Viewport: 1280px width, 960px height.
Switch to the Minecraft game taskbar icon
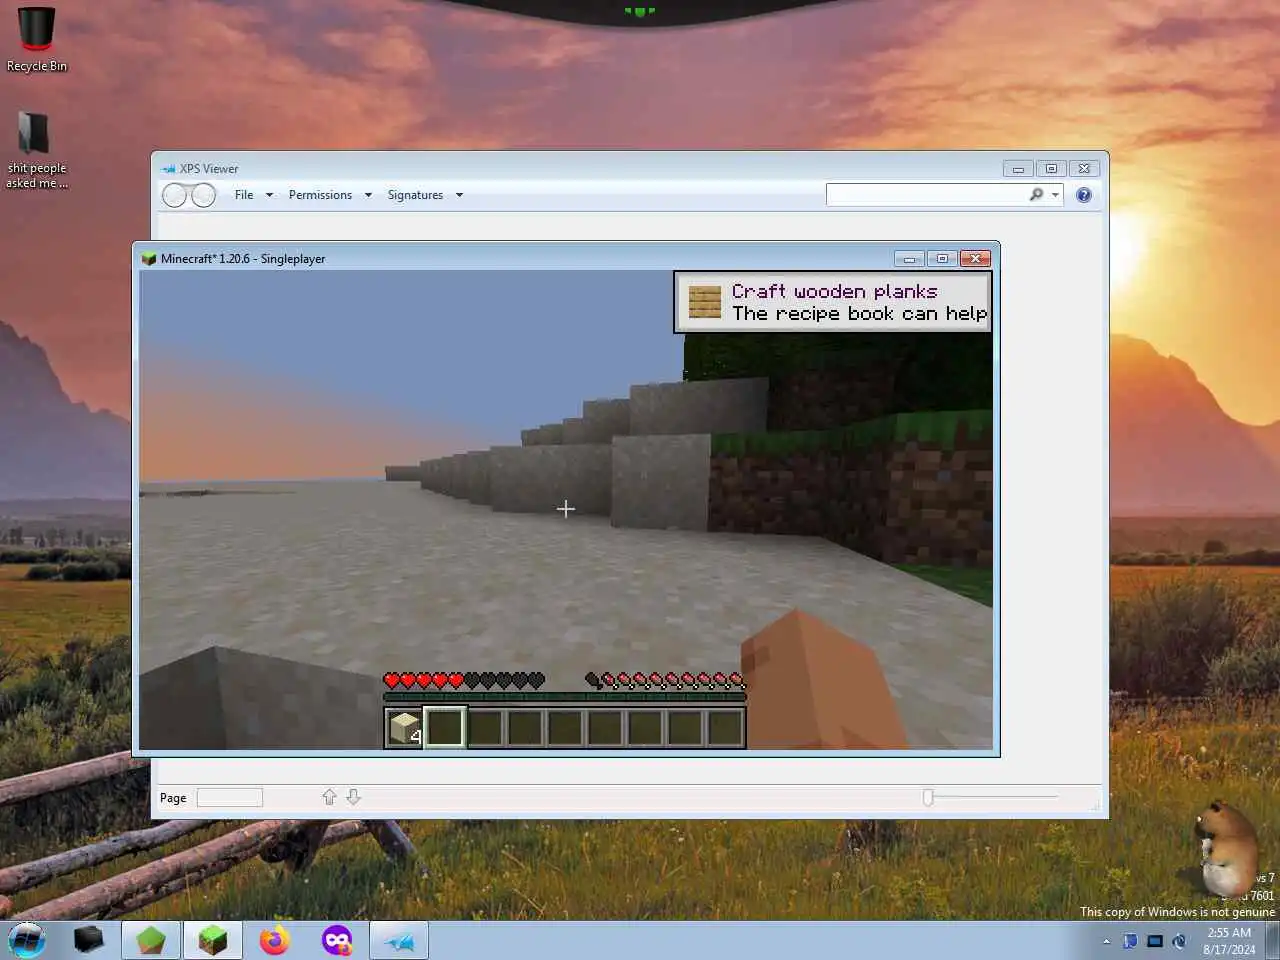(212, 940)
